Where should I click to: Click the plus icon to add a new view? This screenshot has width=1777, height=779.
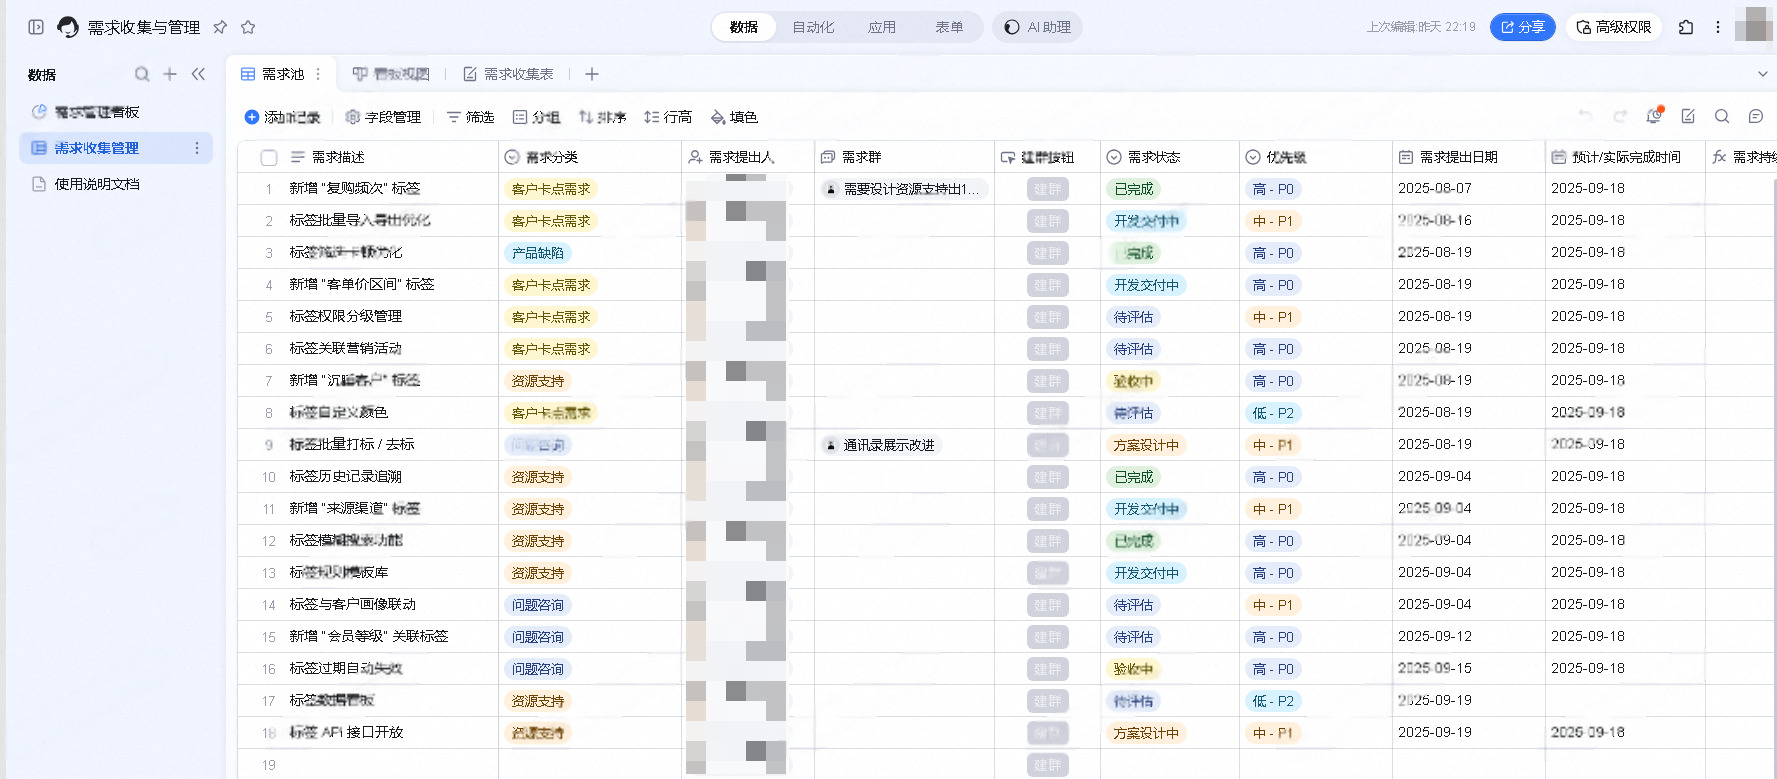coord(592,74)
